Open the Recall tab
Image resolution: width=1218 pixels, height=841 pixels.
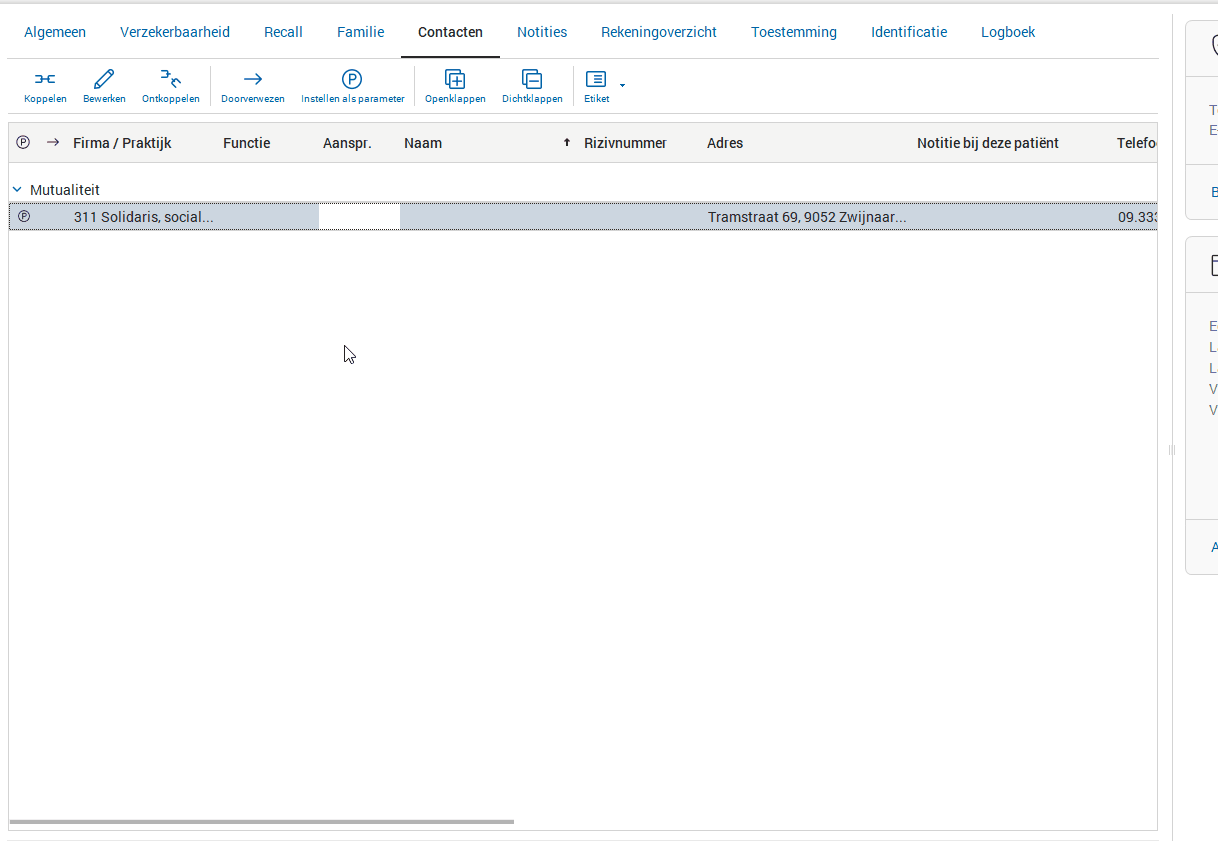coord(283,32)
